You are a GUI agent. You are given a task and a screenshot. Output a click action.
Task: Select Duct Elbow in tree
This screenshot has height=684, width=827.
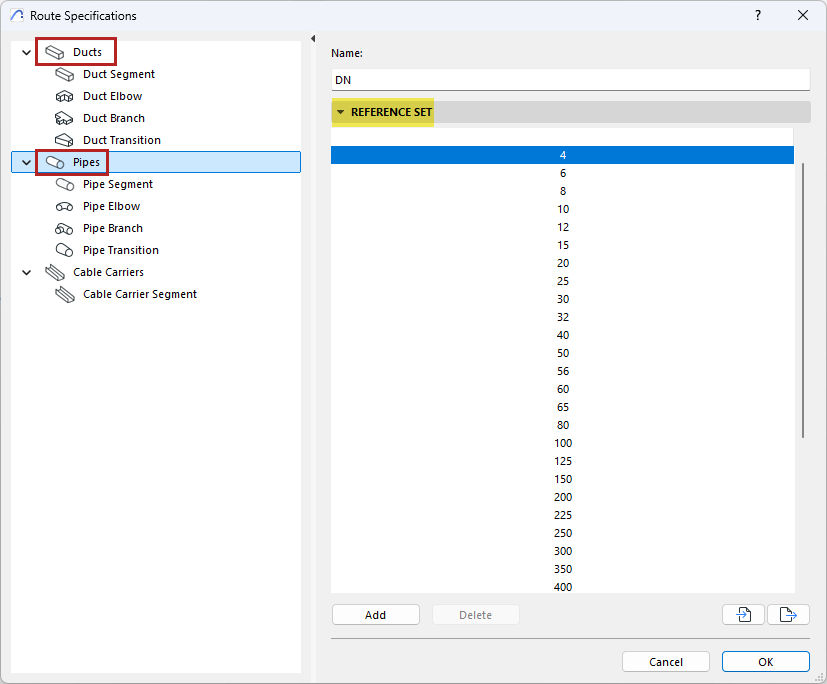(x=112, y=97)
